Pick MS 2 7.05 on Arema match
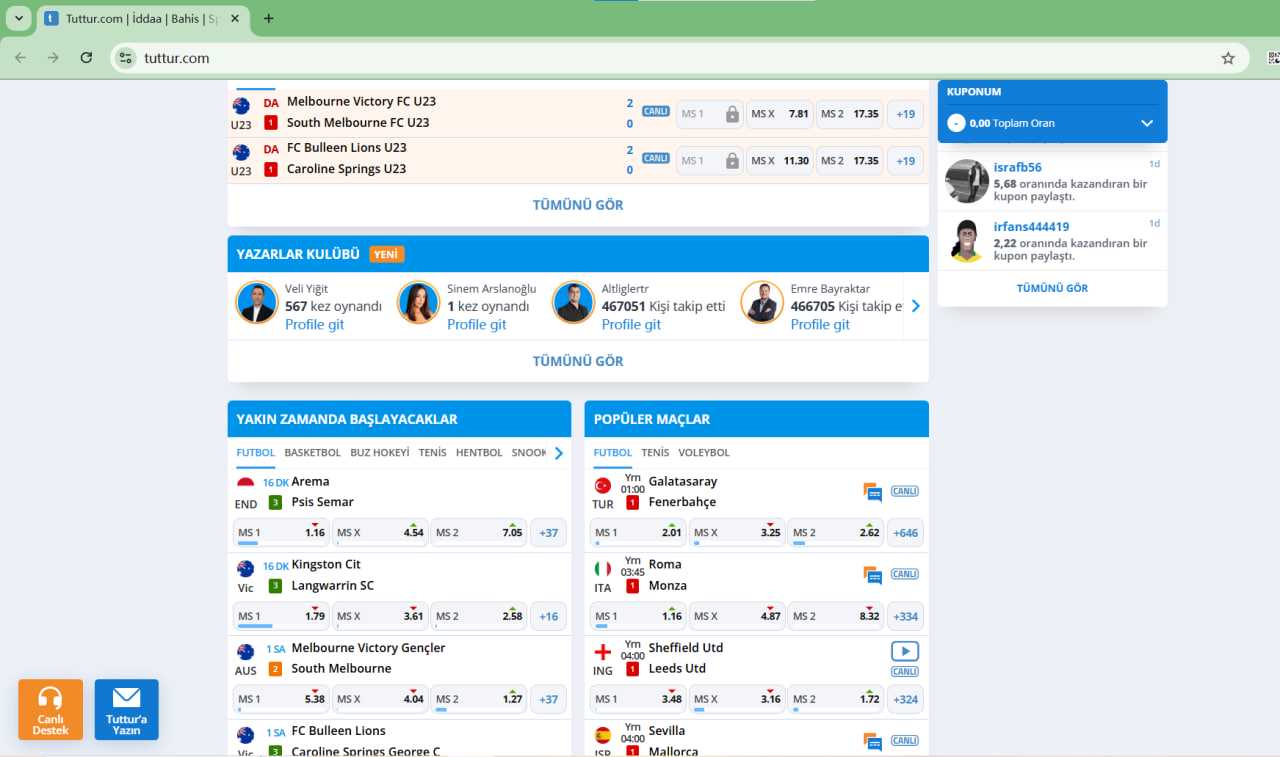 pos(479,533)
